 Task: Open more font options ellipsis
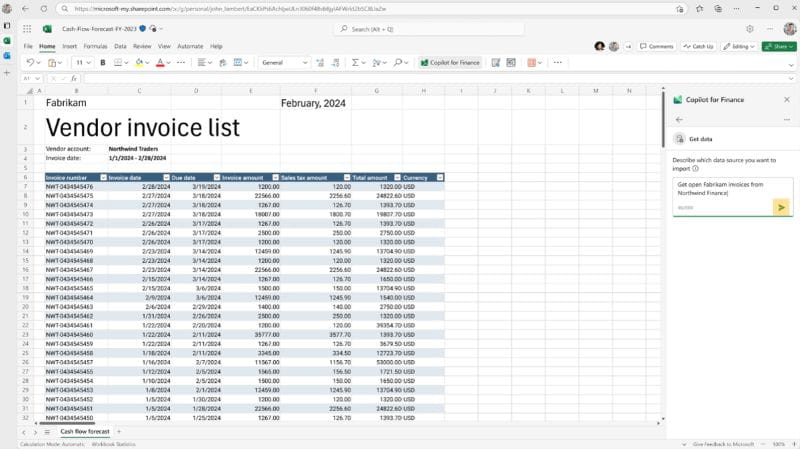pyautogui.click(x=181, y=63)
